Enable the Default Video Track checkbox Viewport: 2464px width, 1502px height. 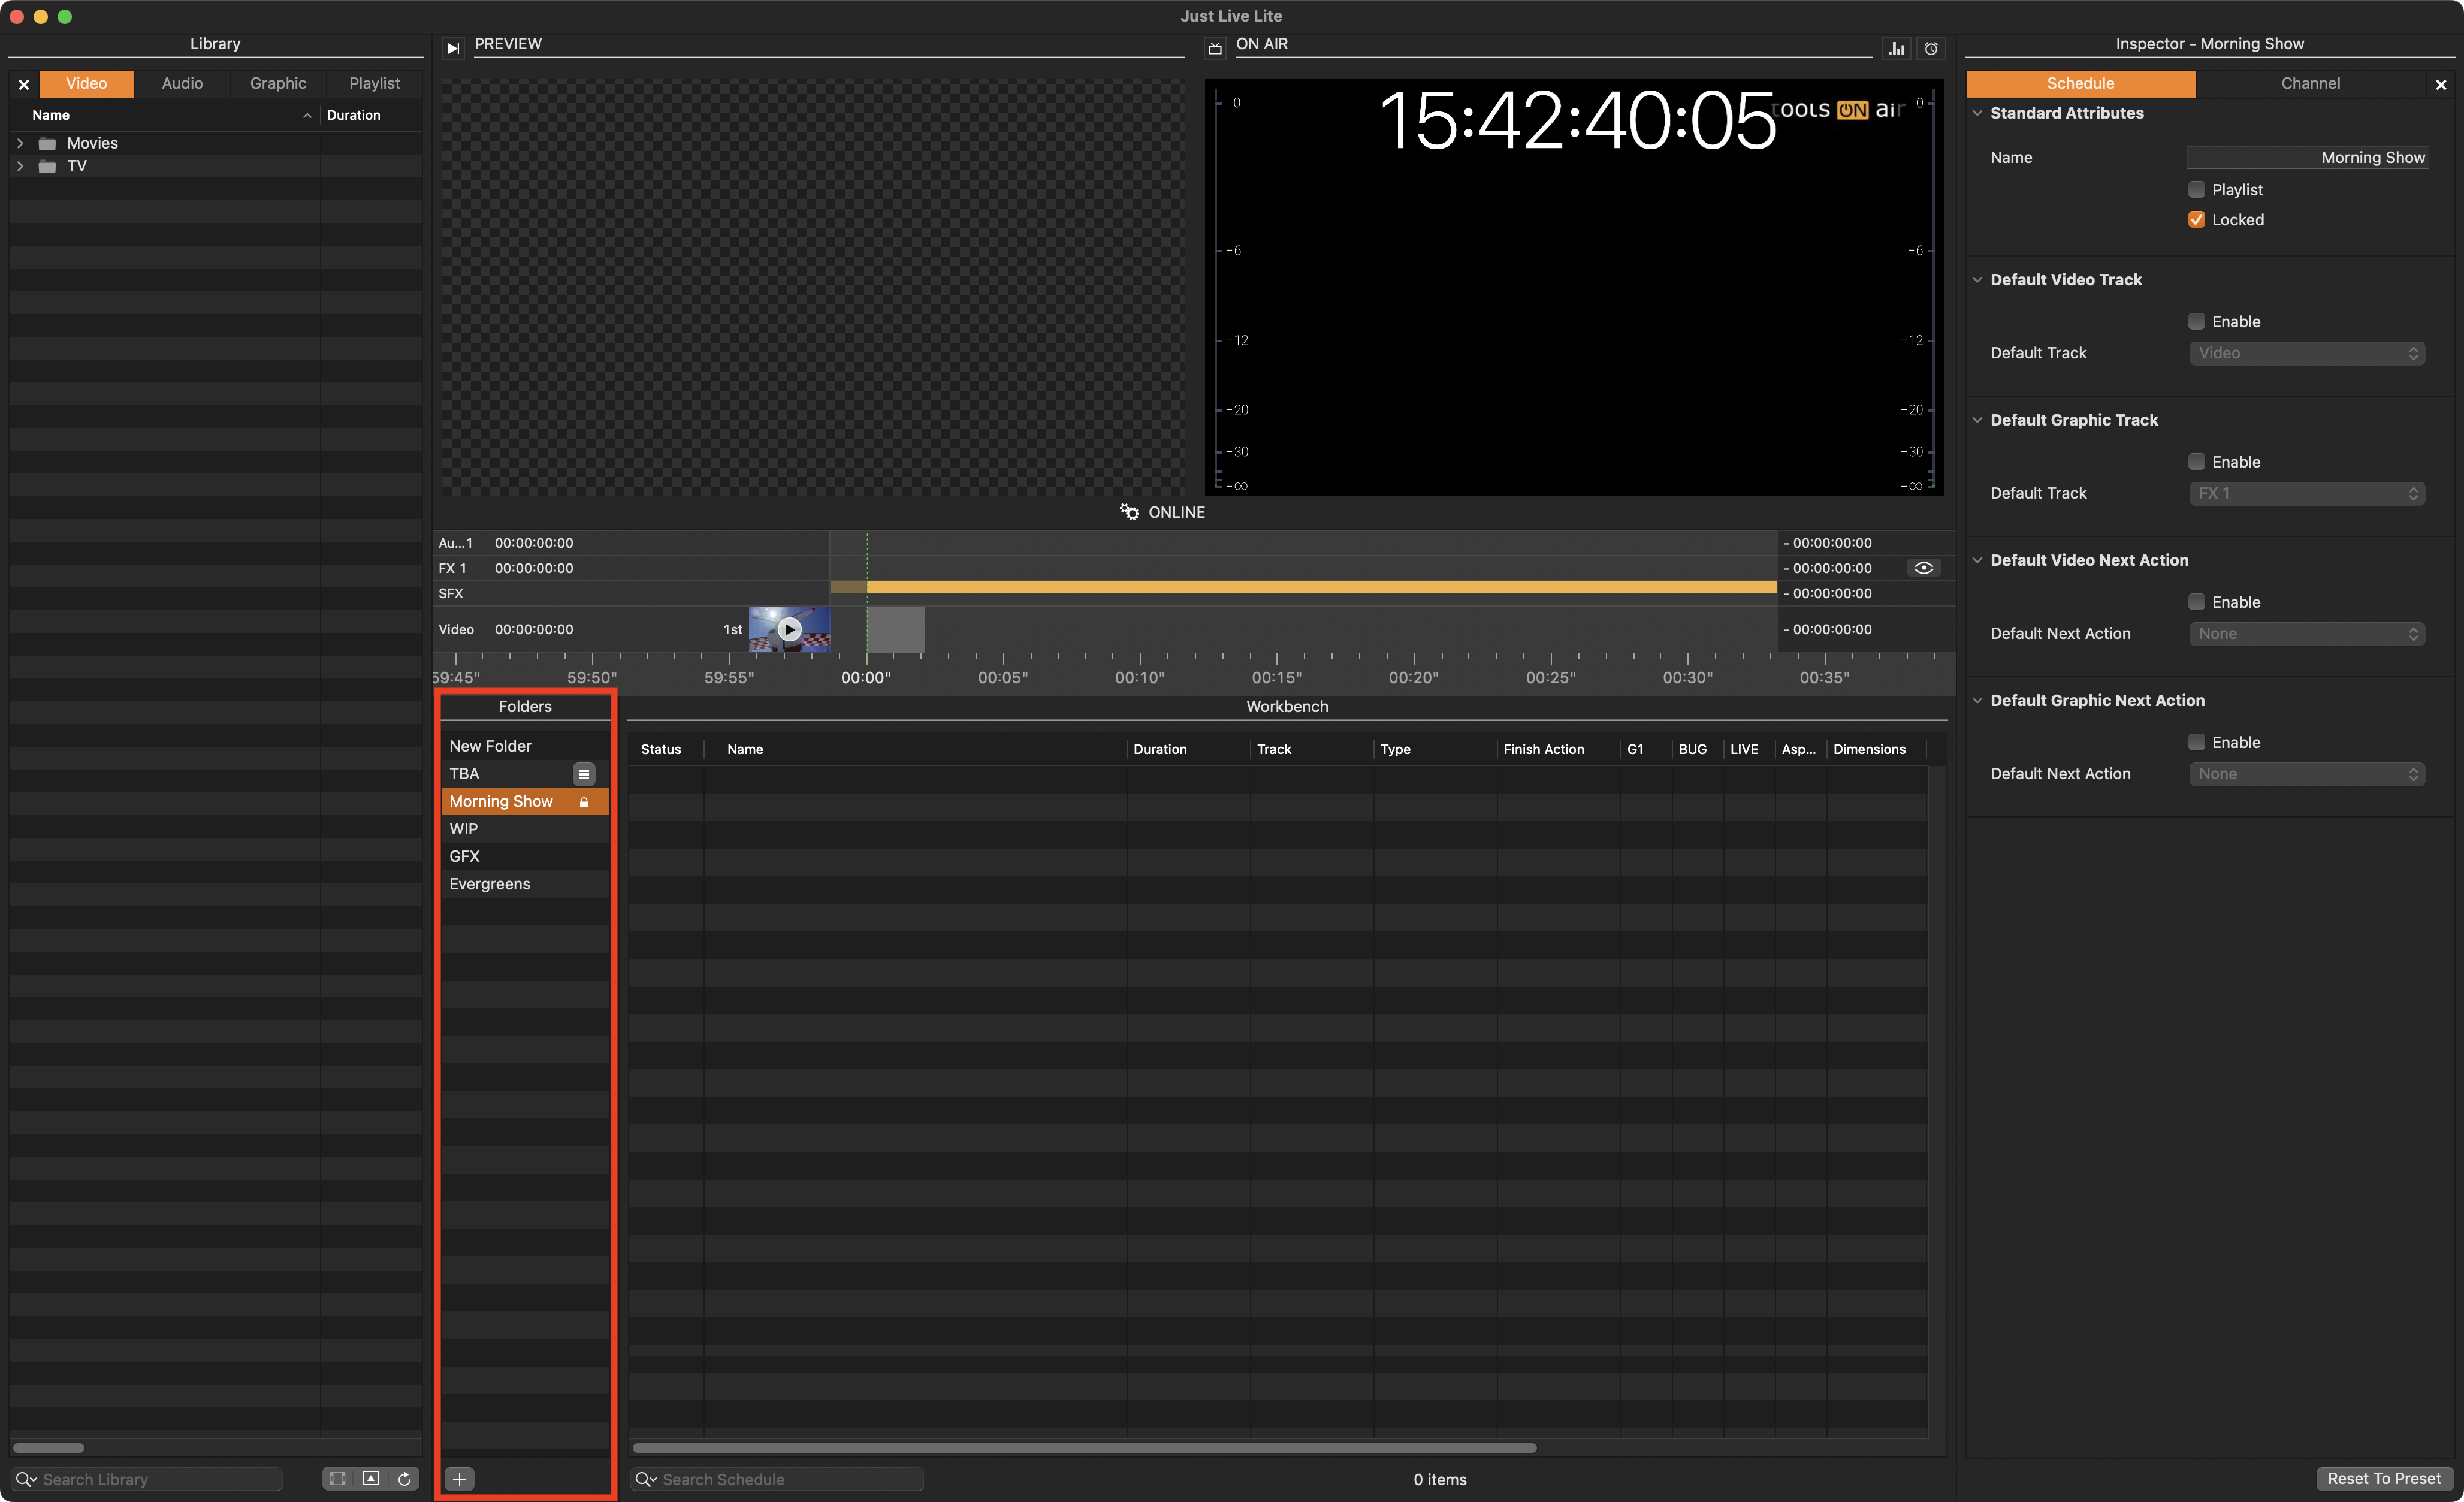pyautogui.click(x=2196, y=322)
